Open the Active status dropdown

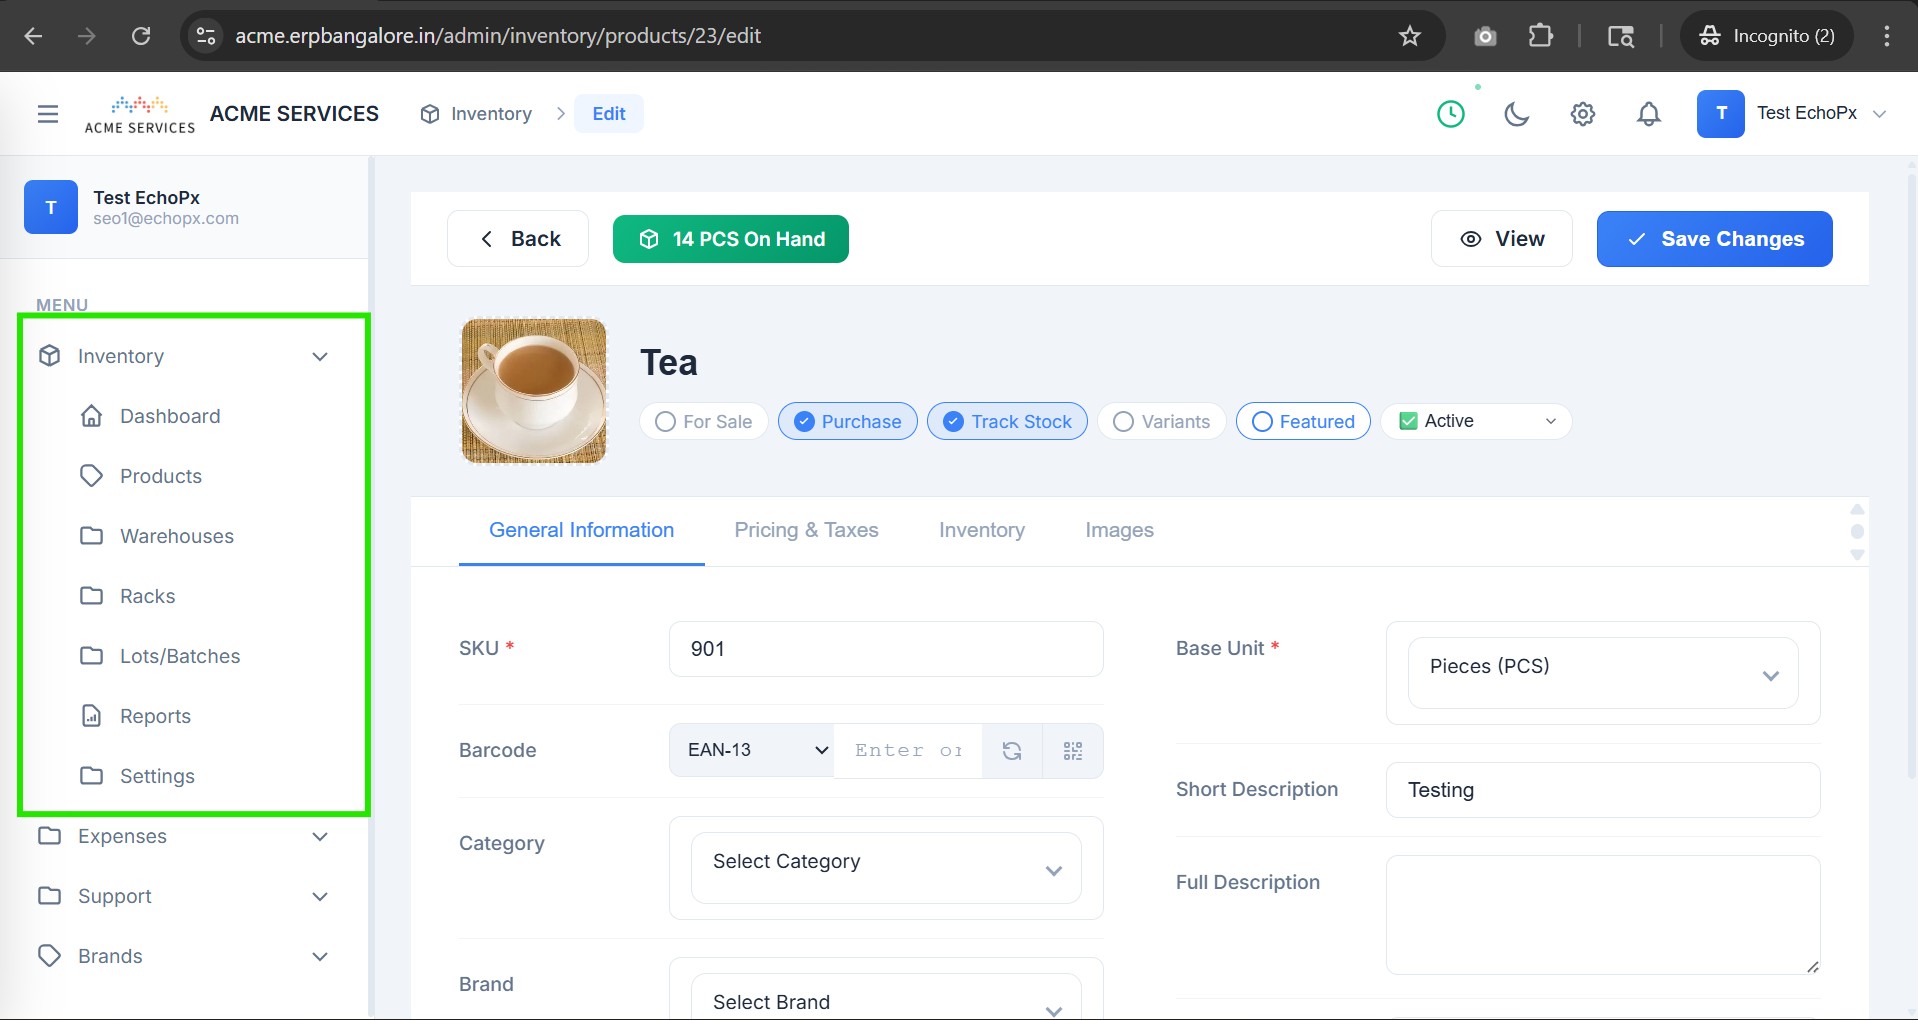tap(1476, 422)
